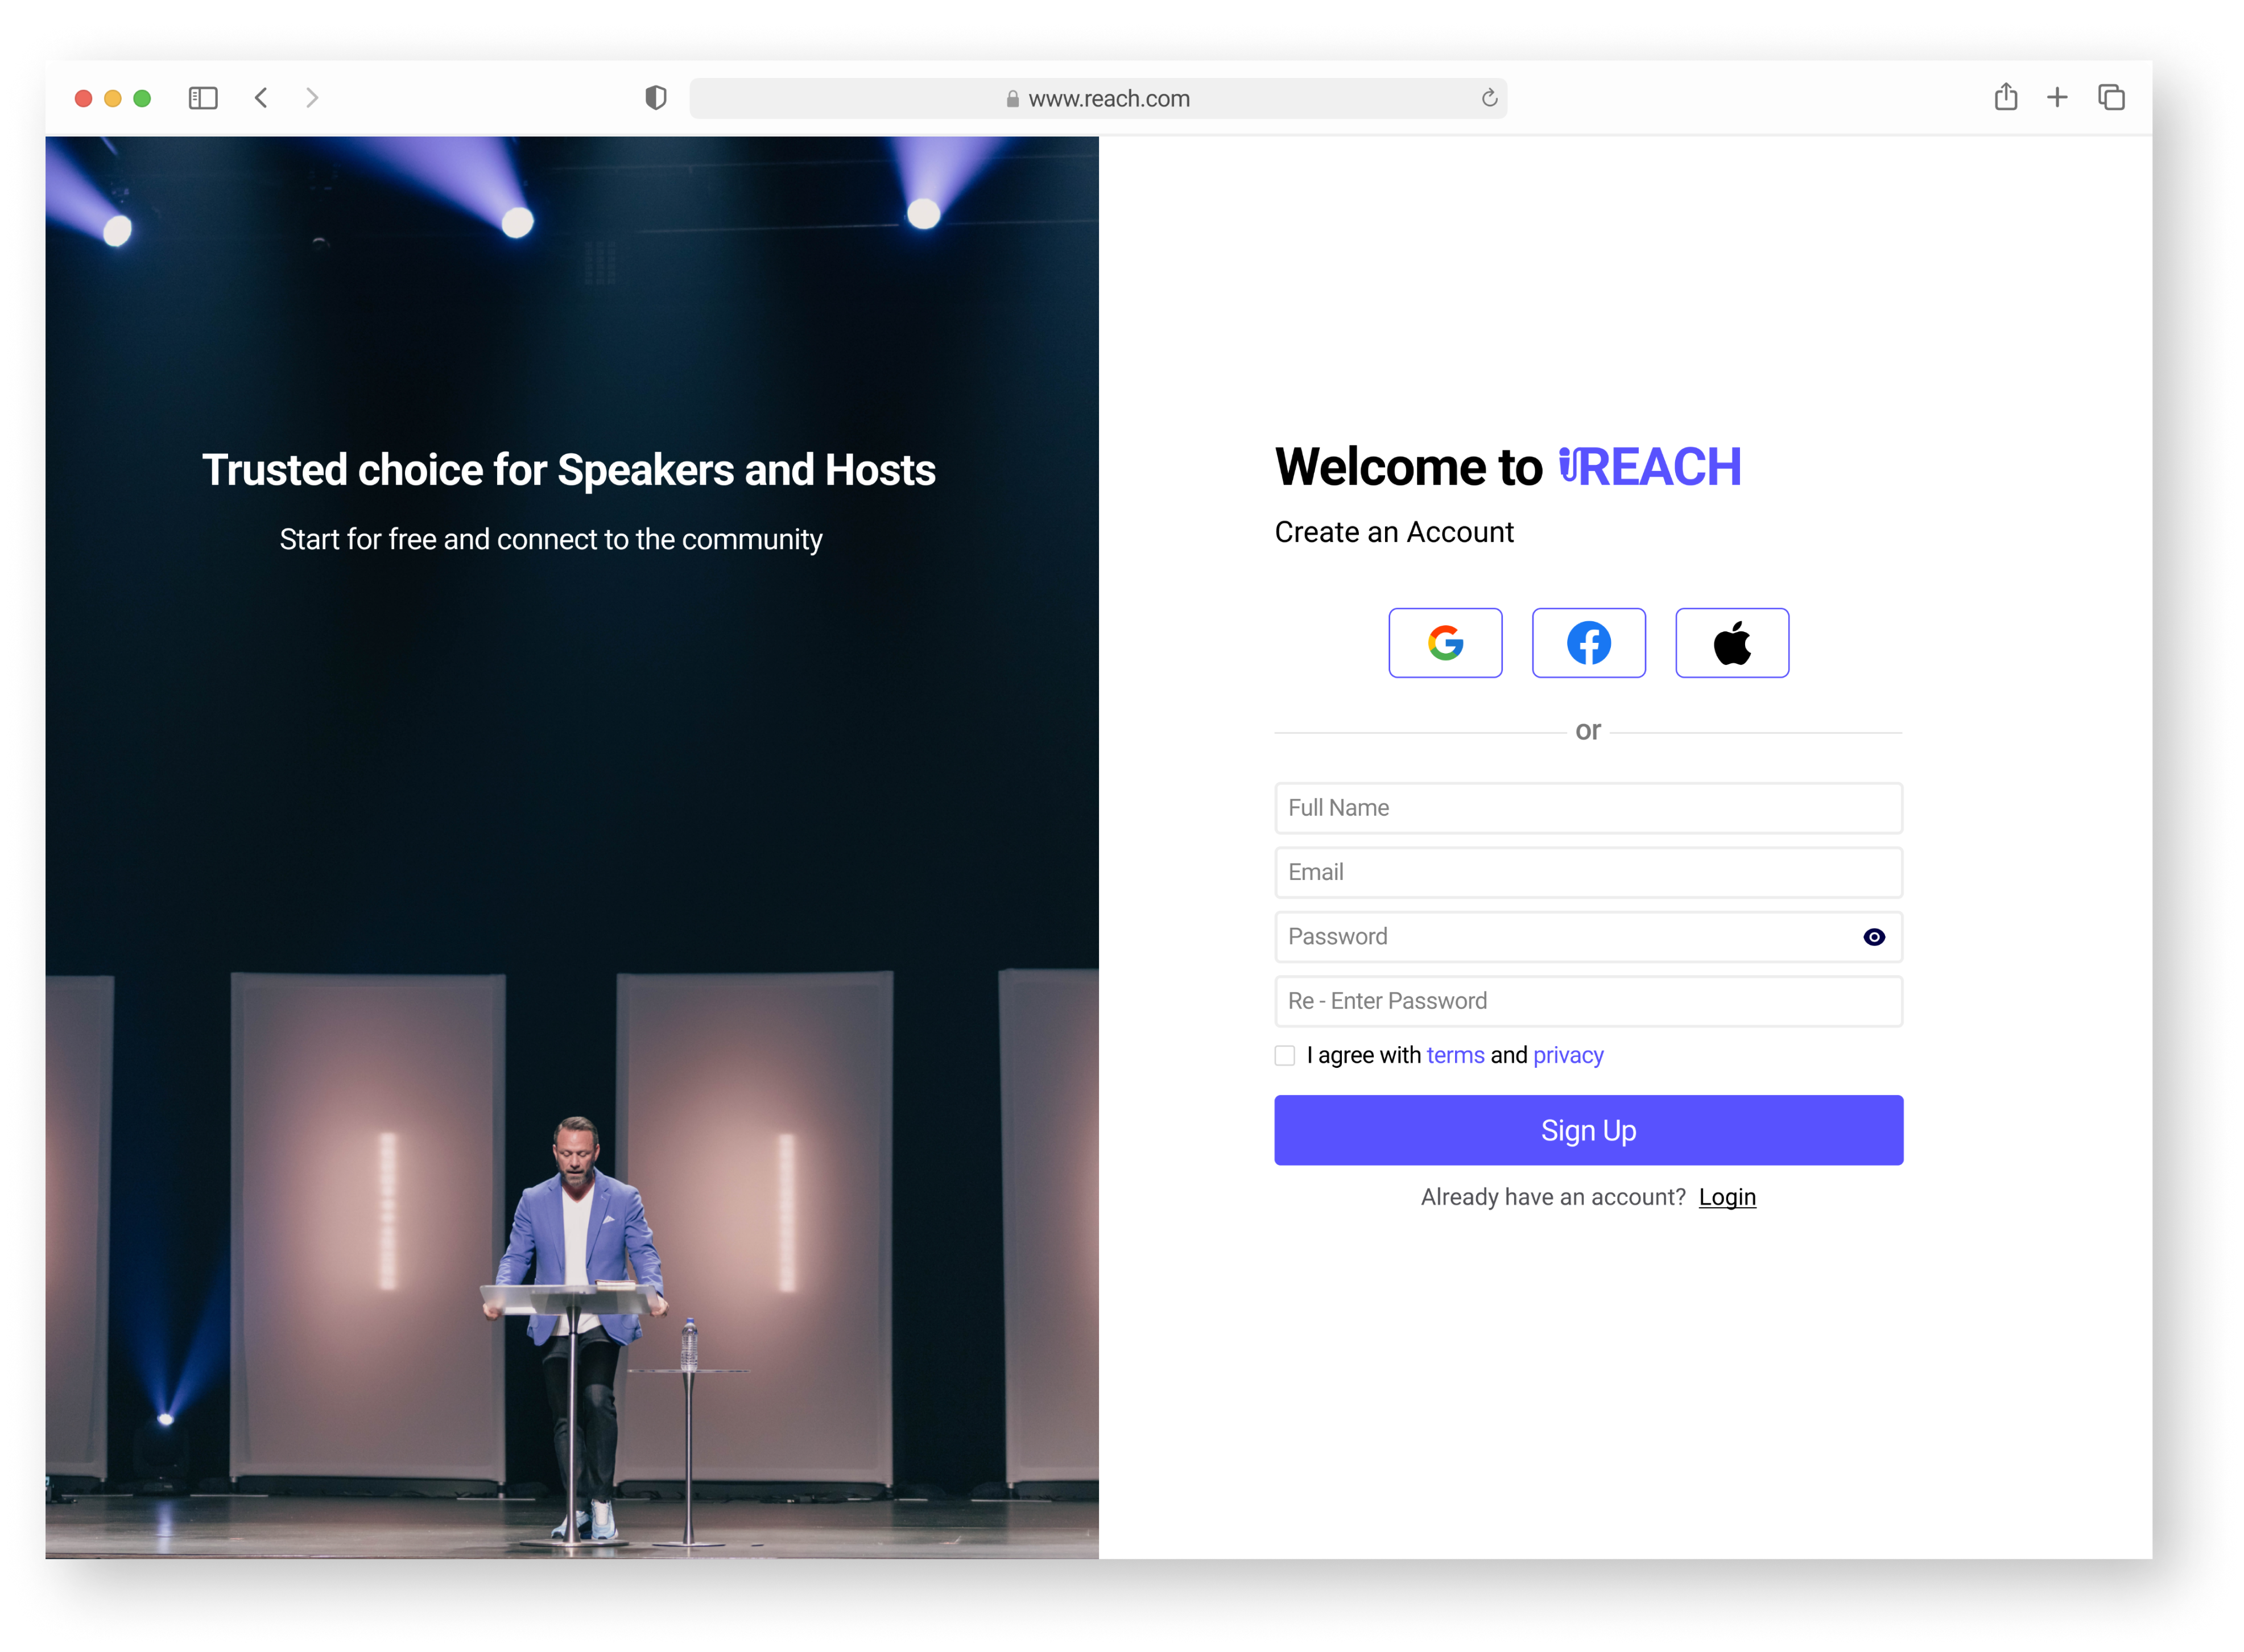Minimize the window with yellow button

pyautogui.click(x=113, y=98)
